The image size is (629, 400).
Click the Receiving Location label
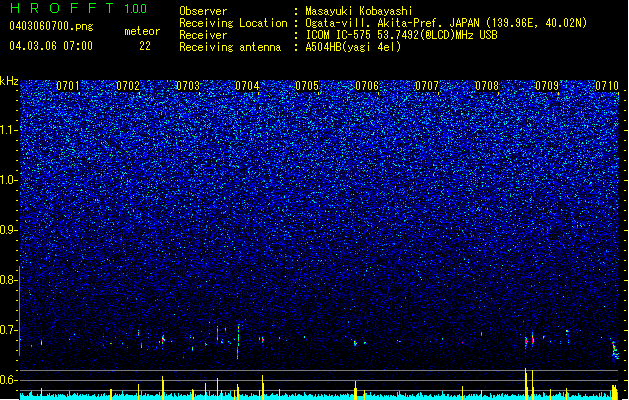pyautogui.click(x=233, y=23)
